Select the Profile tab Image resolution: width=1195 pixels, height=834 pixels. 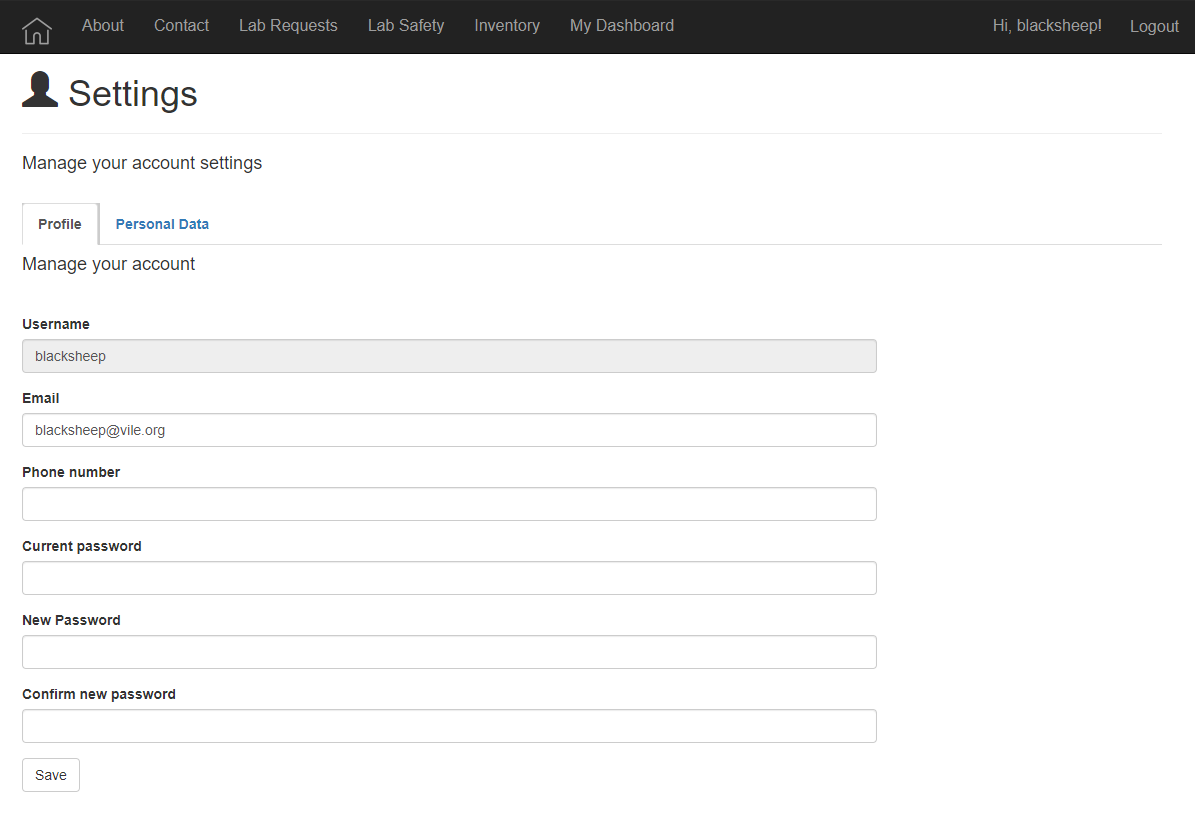[60, 224]
